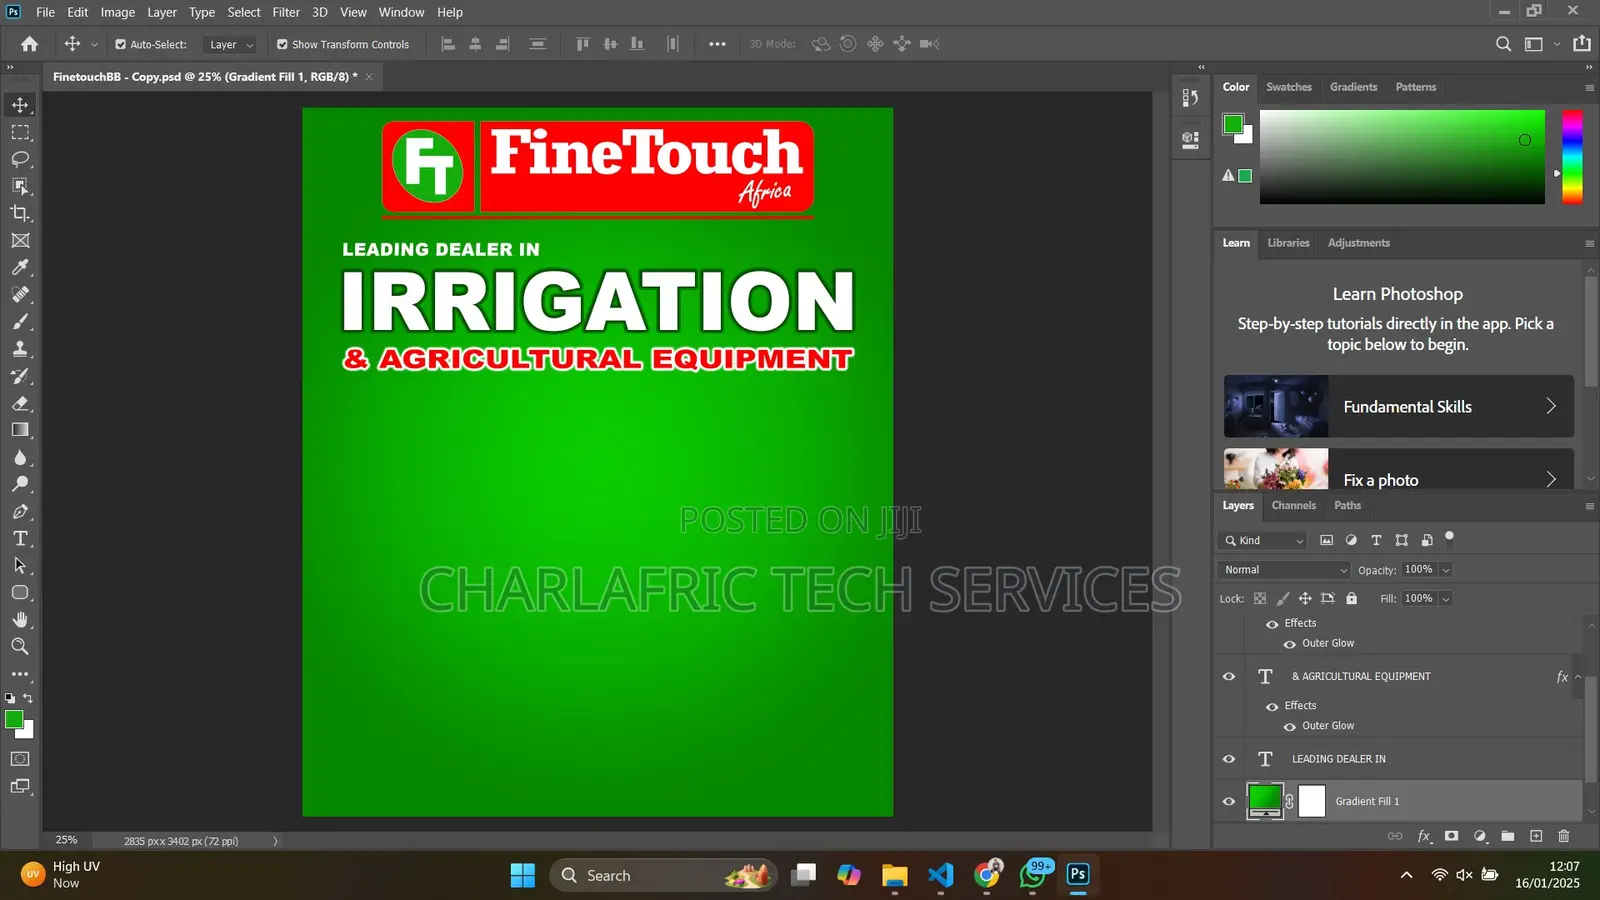Open the Fundamental Skills tutorial
This screenshot has width=1600, height=900.
(x=1398, y=406)
